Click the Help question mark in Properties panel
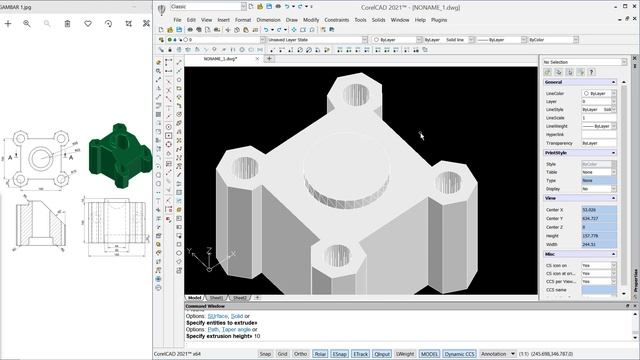 [x=591, y=72]
